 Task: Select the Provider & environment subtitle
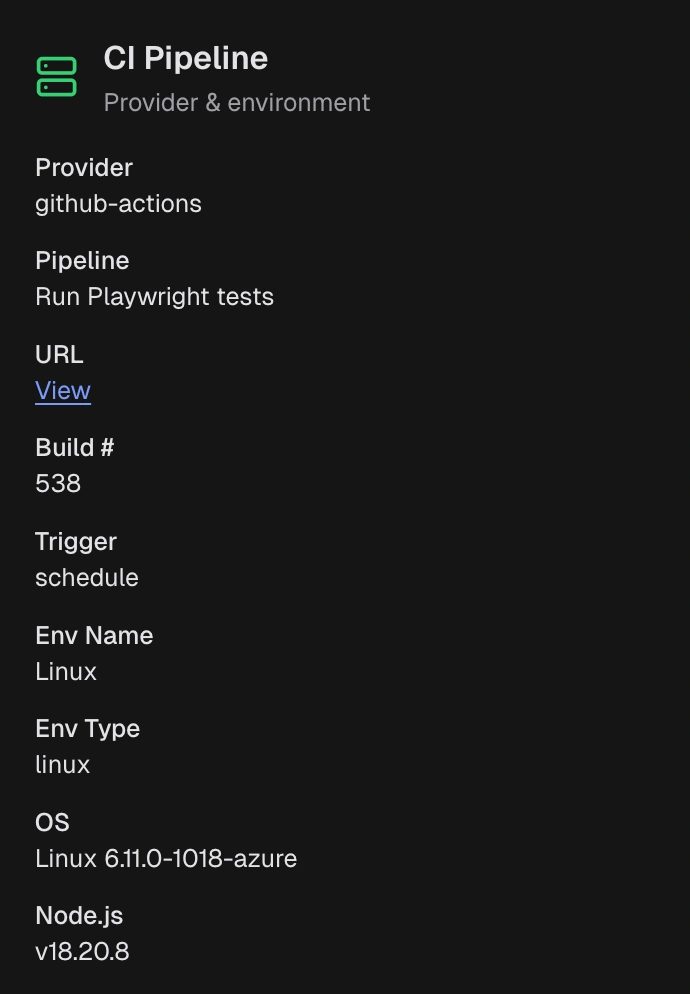click(236, 102)
